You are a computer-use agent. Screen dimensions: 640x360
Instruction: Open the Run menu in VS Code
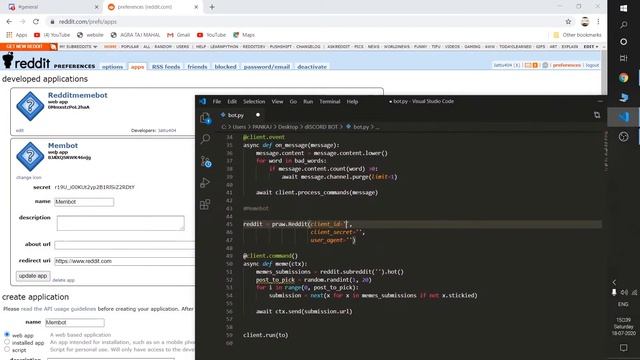(308, 101)
